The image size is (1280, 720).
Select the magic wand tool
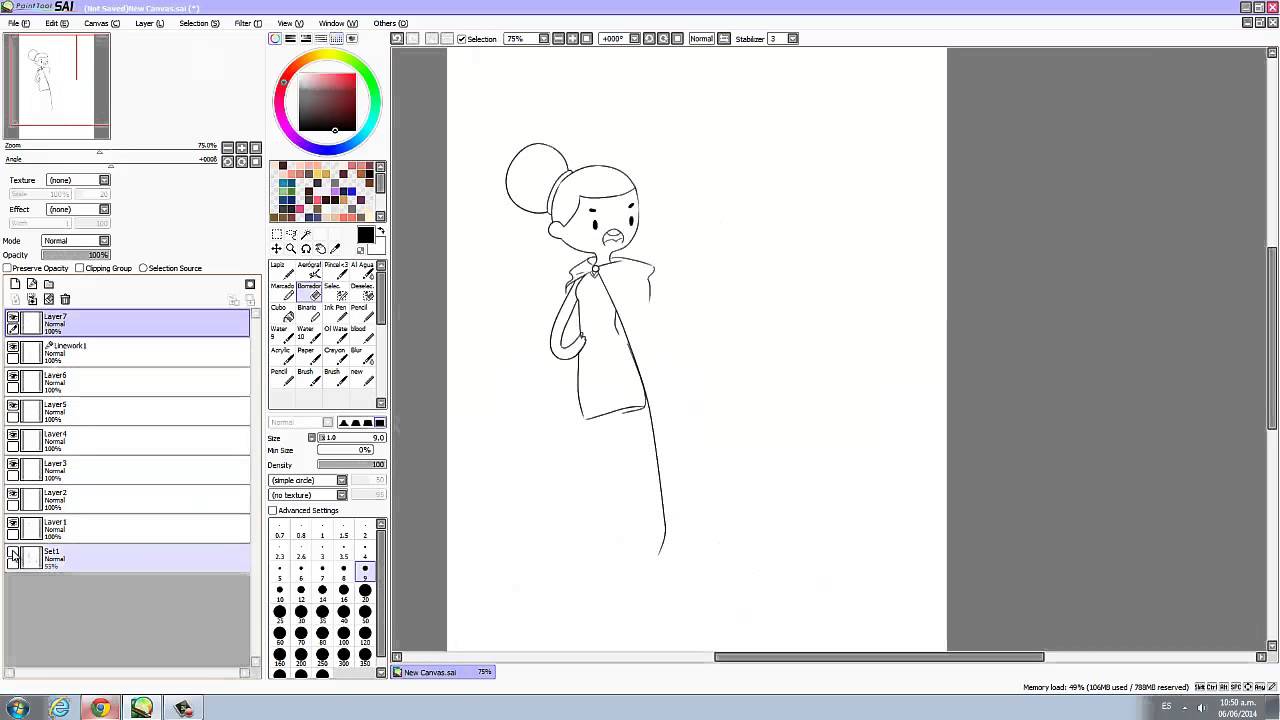pos(306,234)
